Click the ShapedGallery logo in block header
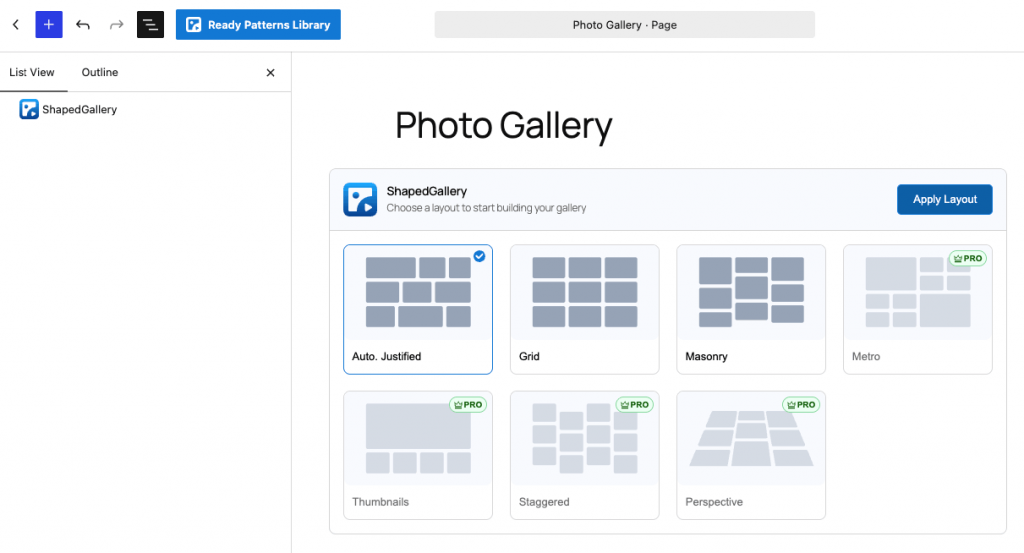The height and width of the screenshot is (553, 1024). point(360,199)
